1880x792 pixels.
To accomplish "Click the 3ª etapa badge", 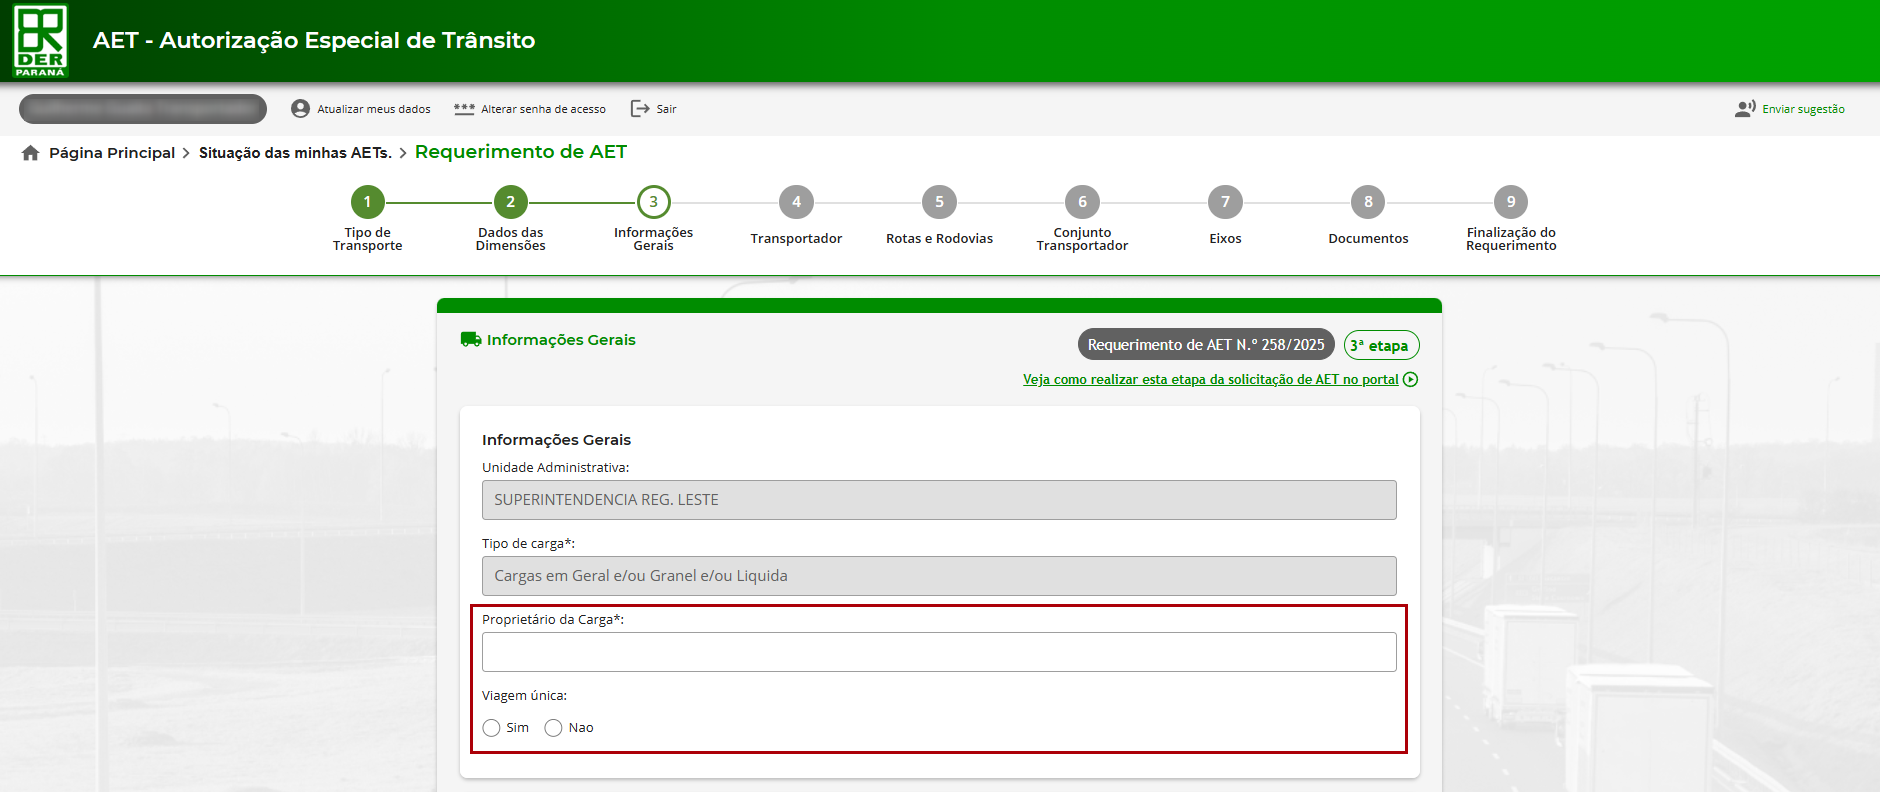I will point(1381,345).
